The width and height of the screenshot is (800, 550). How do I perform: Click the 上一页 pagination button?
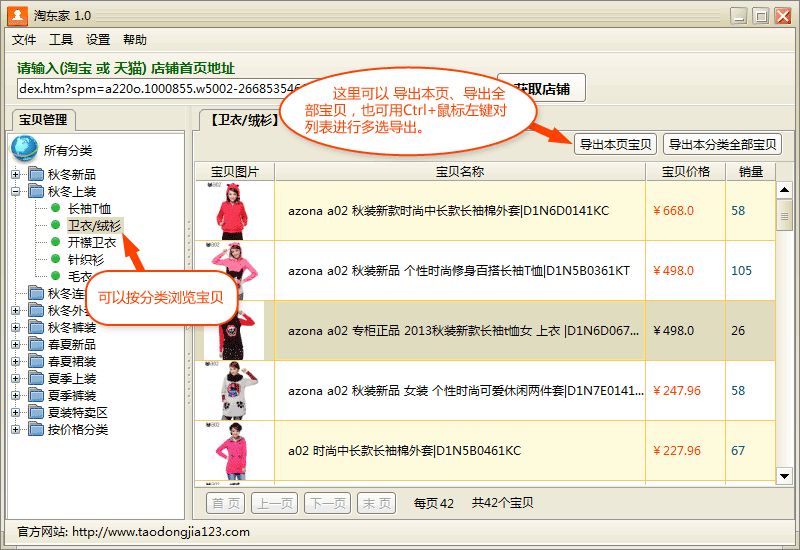(275, 504)
